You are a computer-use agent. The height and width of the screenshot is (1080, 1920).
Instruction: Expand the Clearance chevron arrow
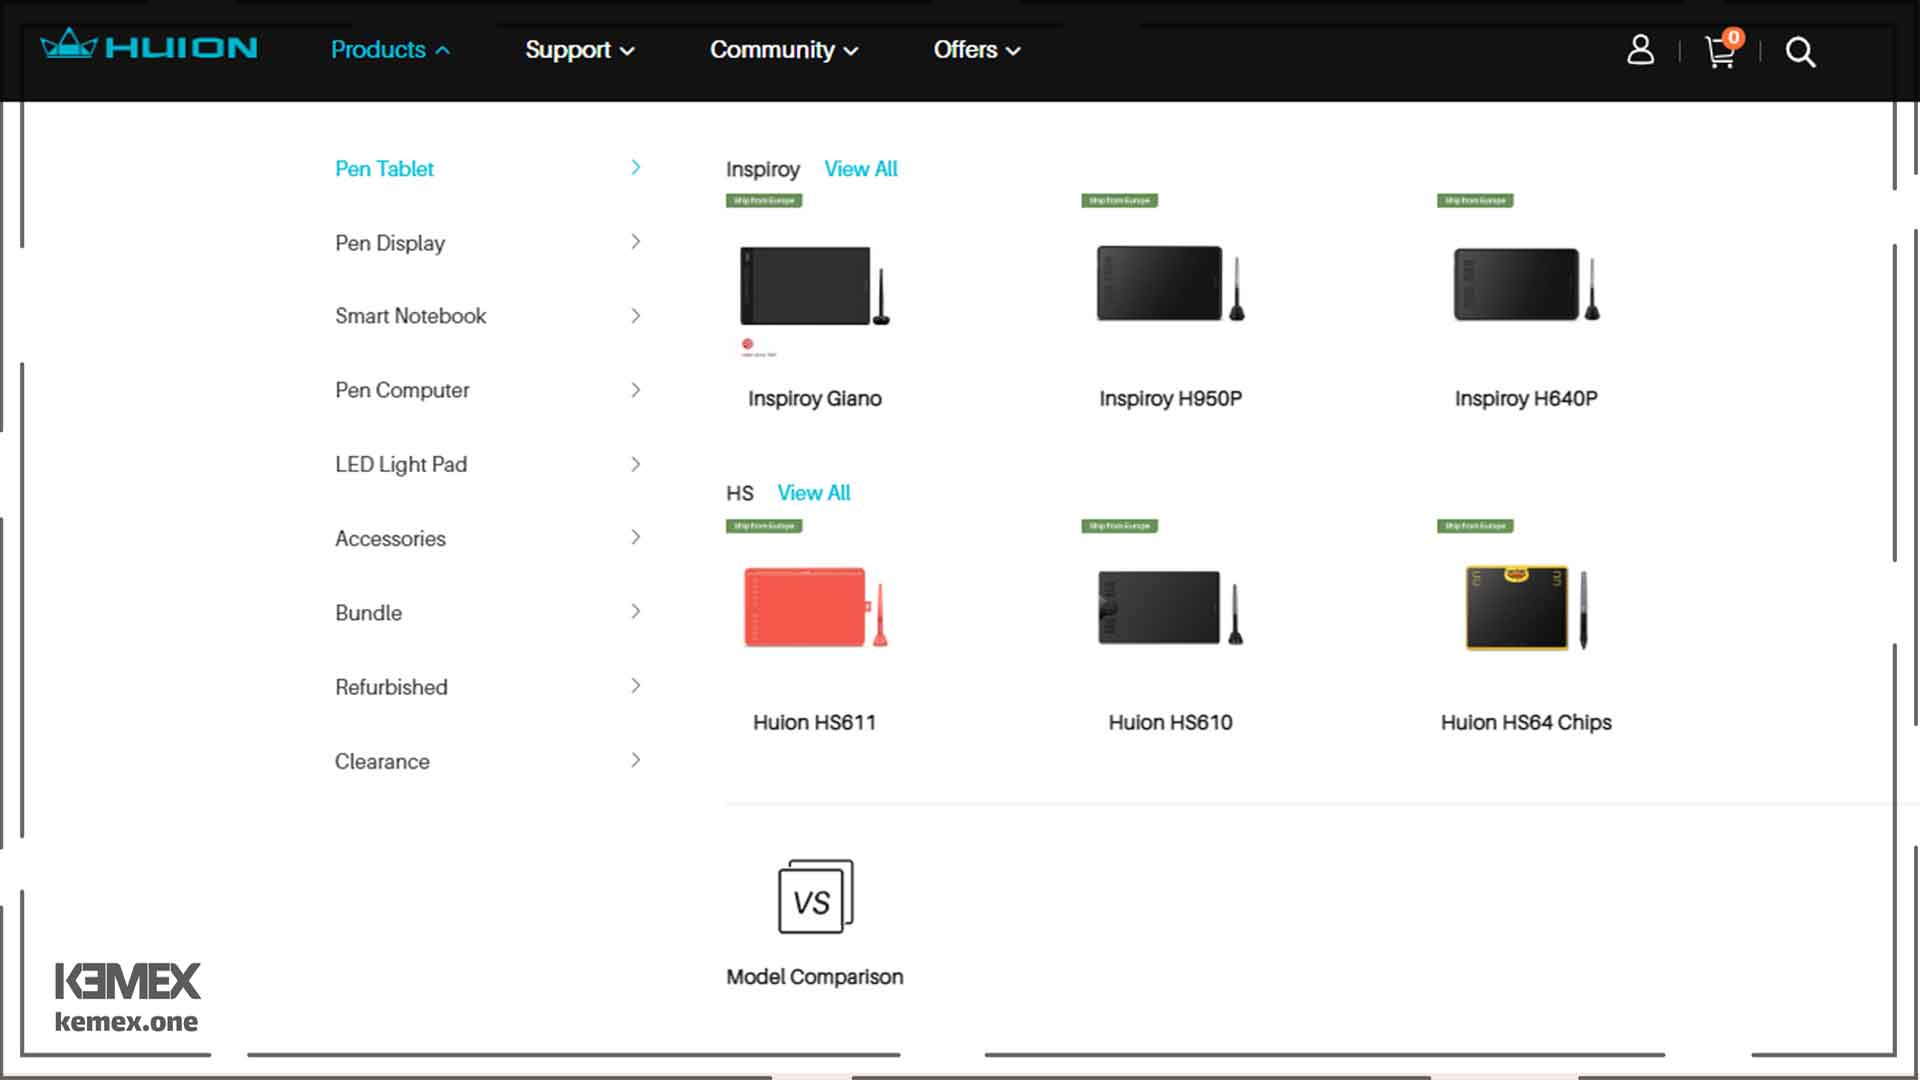click(x=636, y=759)
